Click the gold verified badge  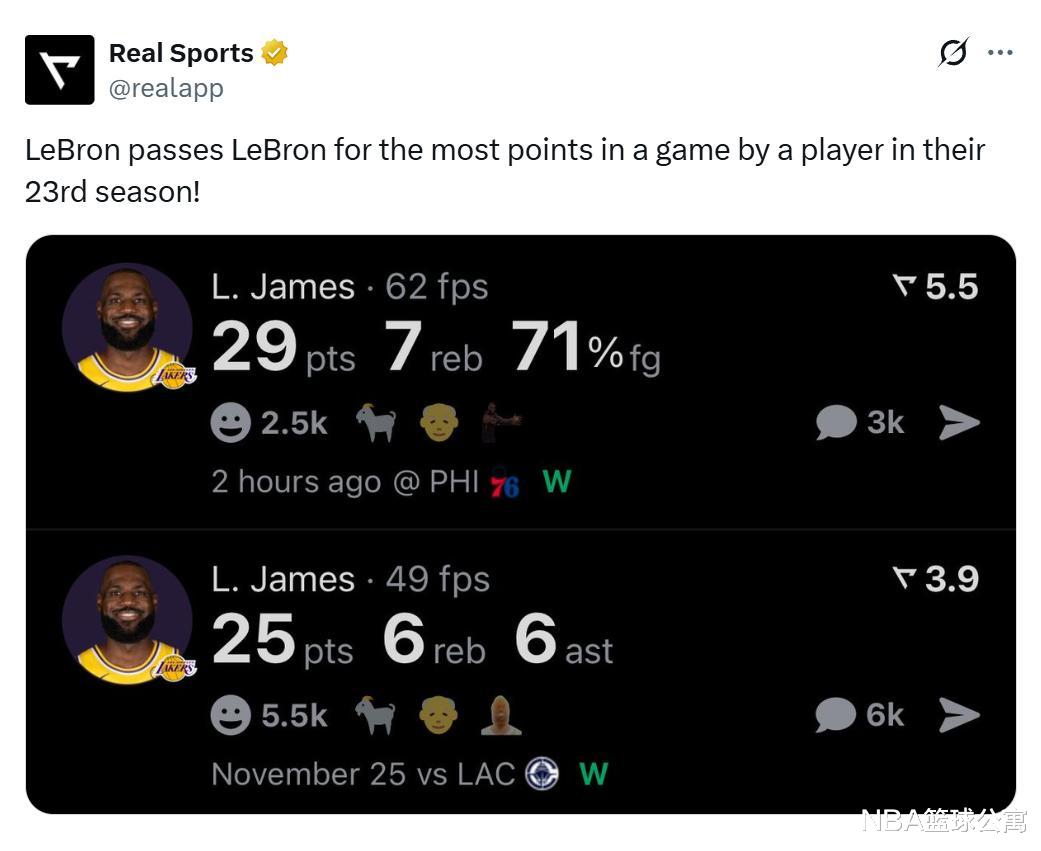[x=275, y=53]
